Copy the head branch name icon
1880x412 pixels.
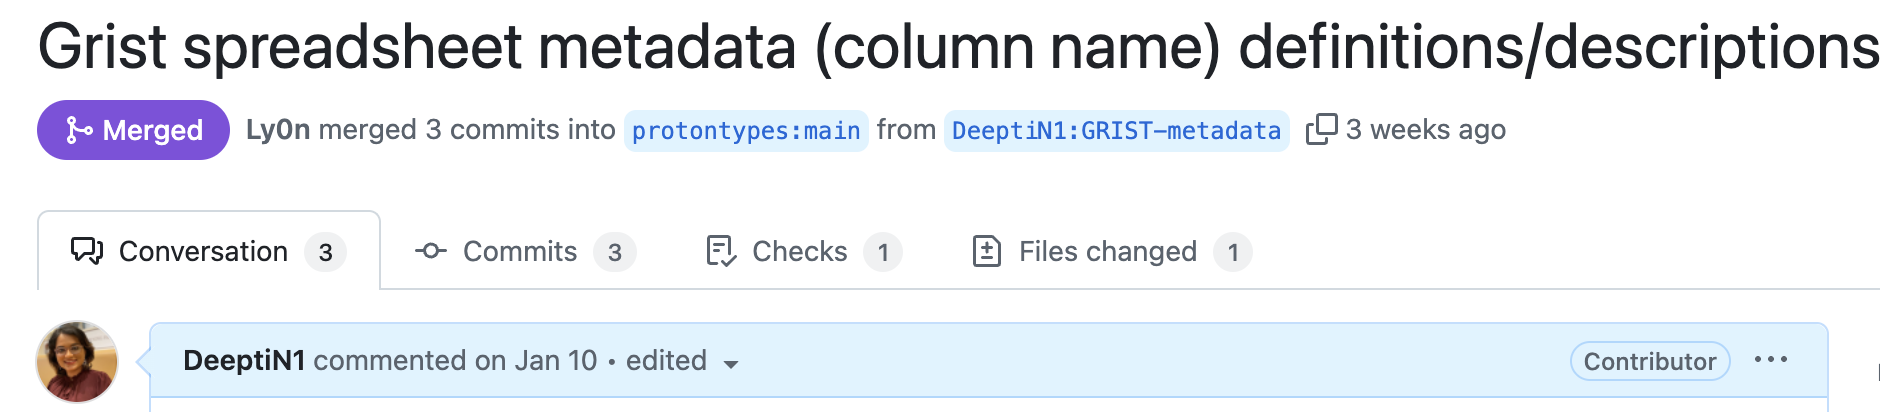[1321, 130]
